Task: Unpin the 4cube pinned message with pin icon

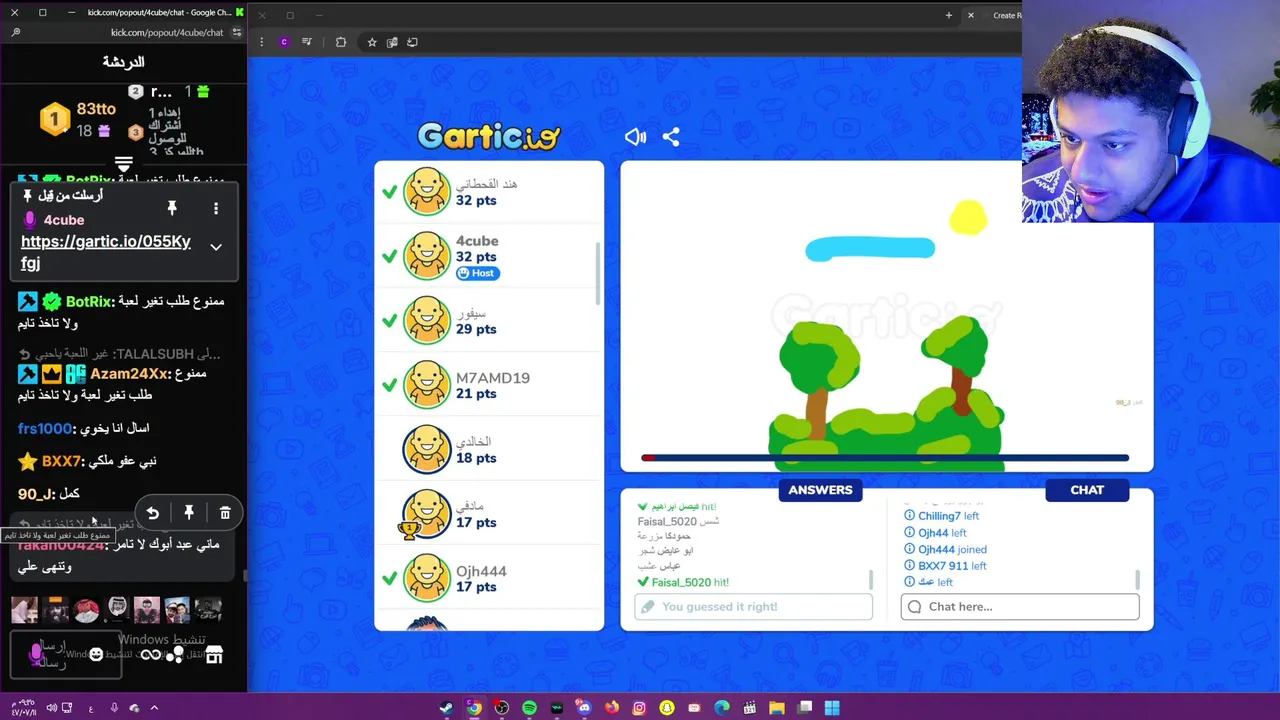Action: 172,208
